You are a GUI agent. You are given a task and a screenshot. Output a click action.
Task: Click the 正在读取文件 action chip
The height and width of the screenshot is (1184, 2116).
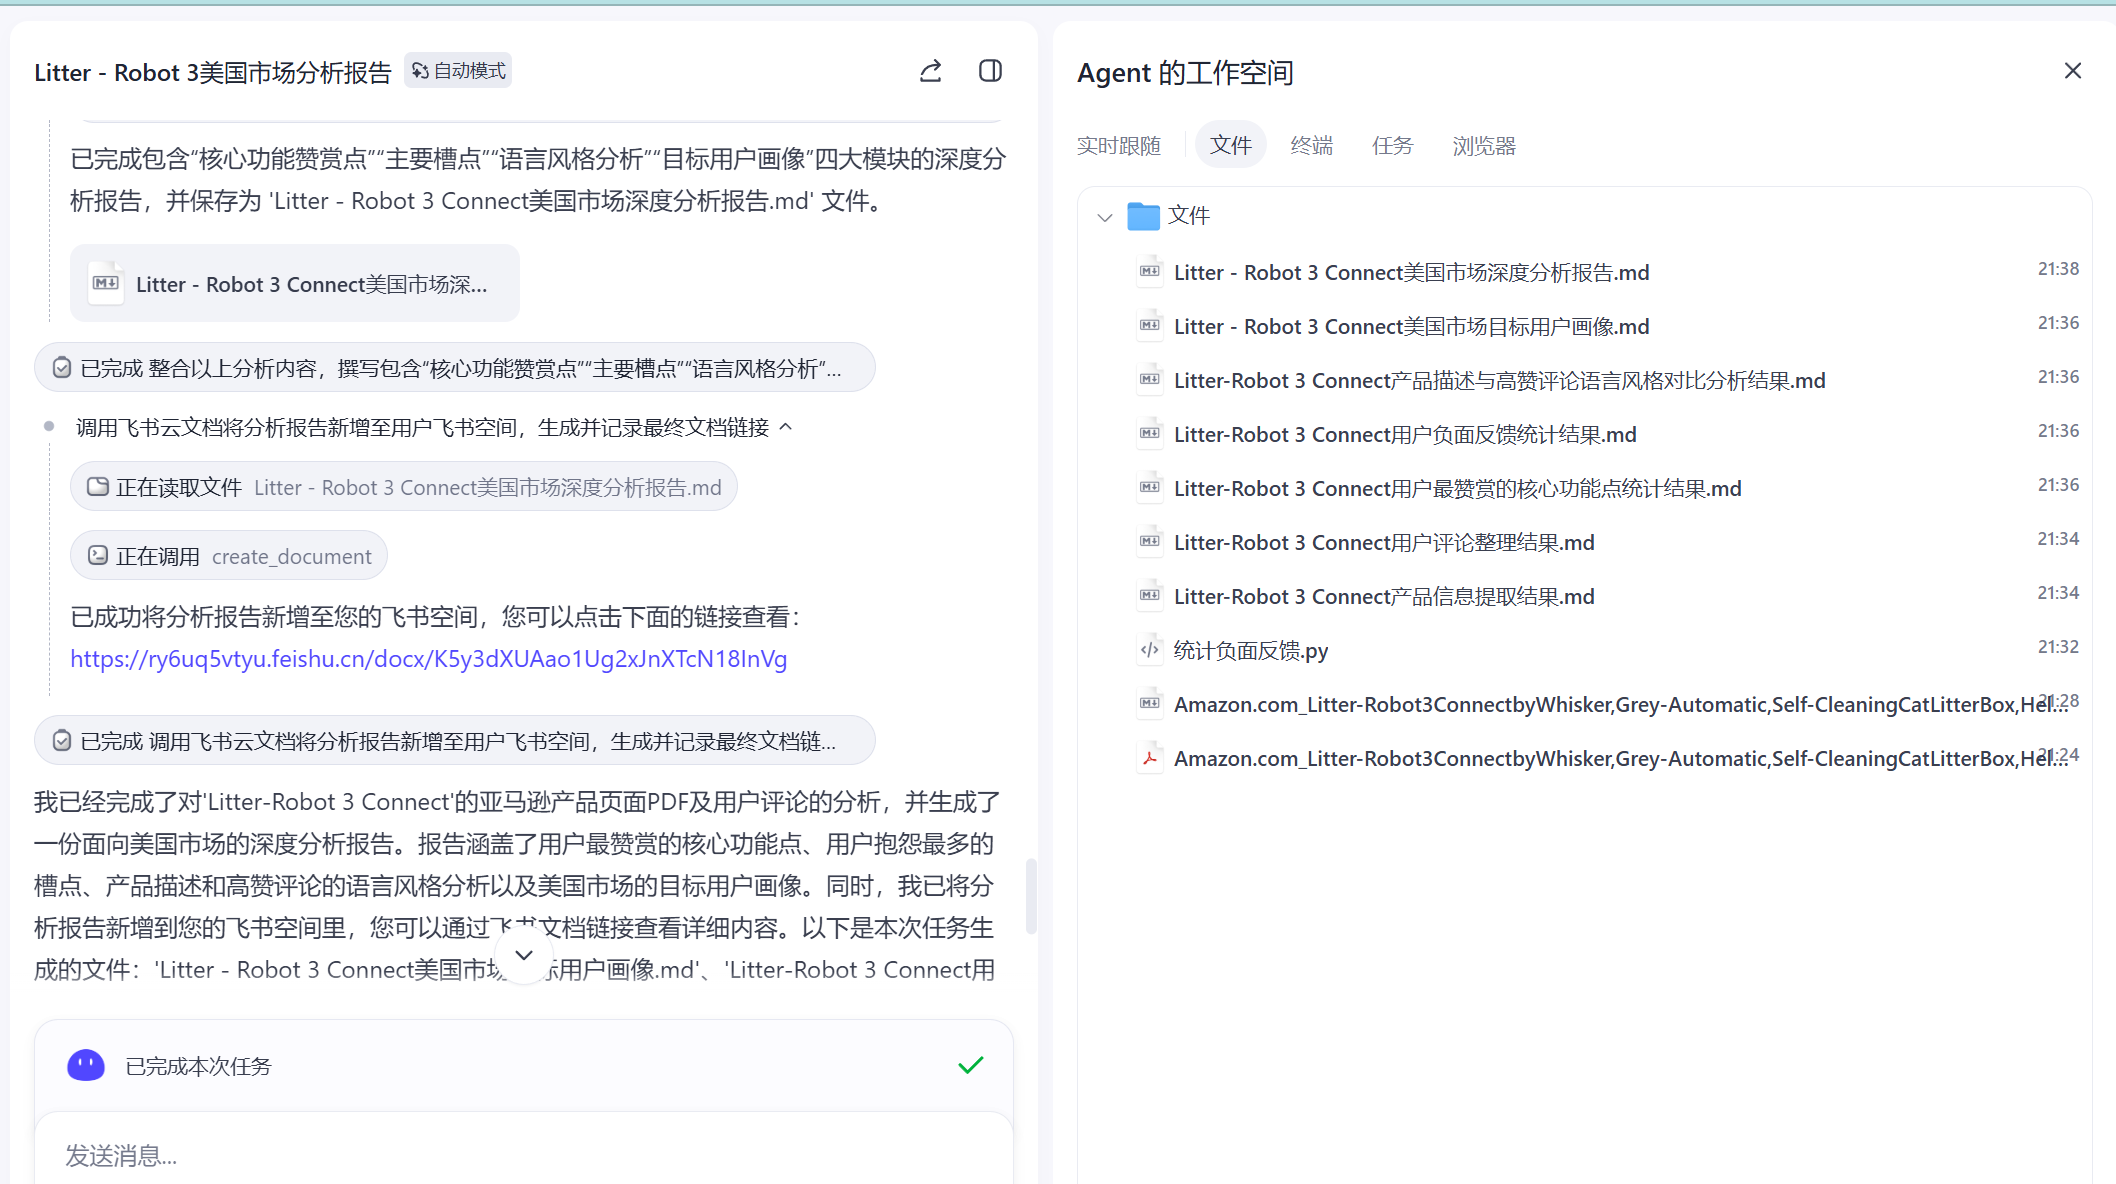[404, 487]
